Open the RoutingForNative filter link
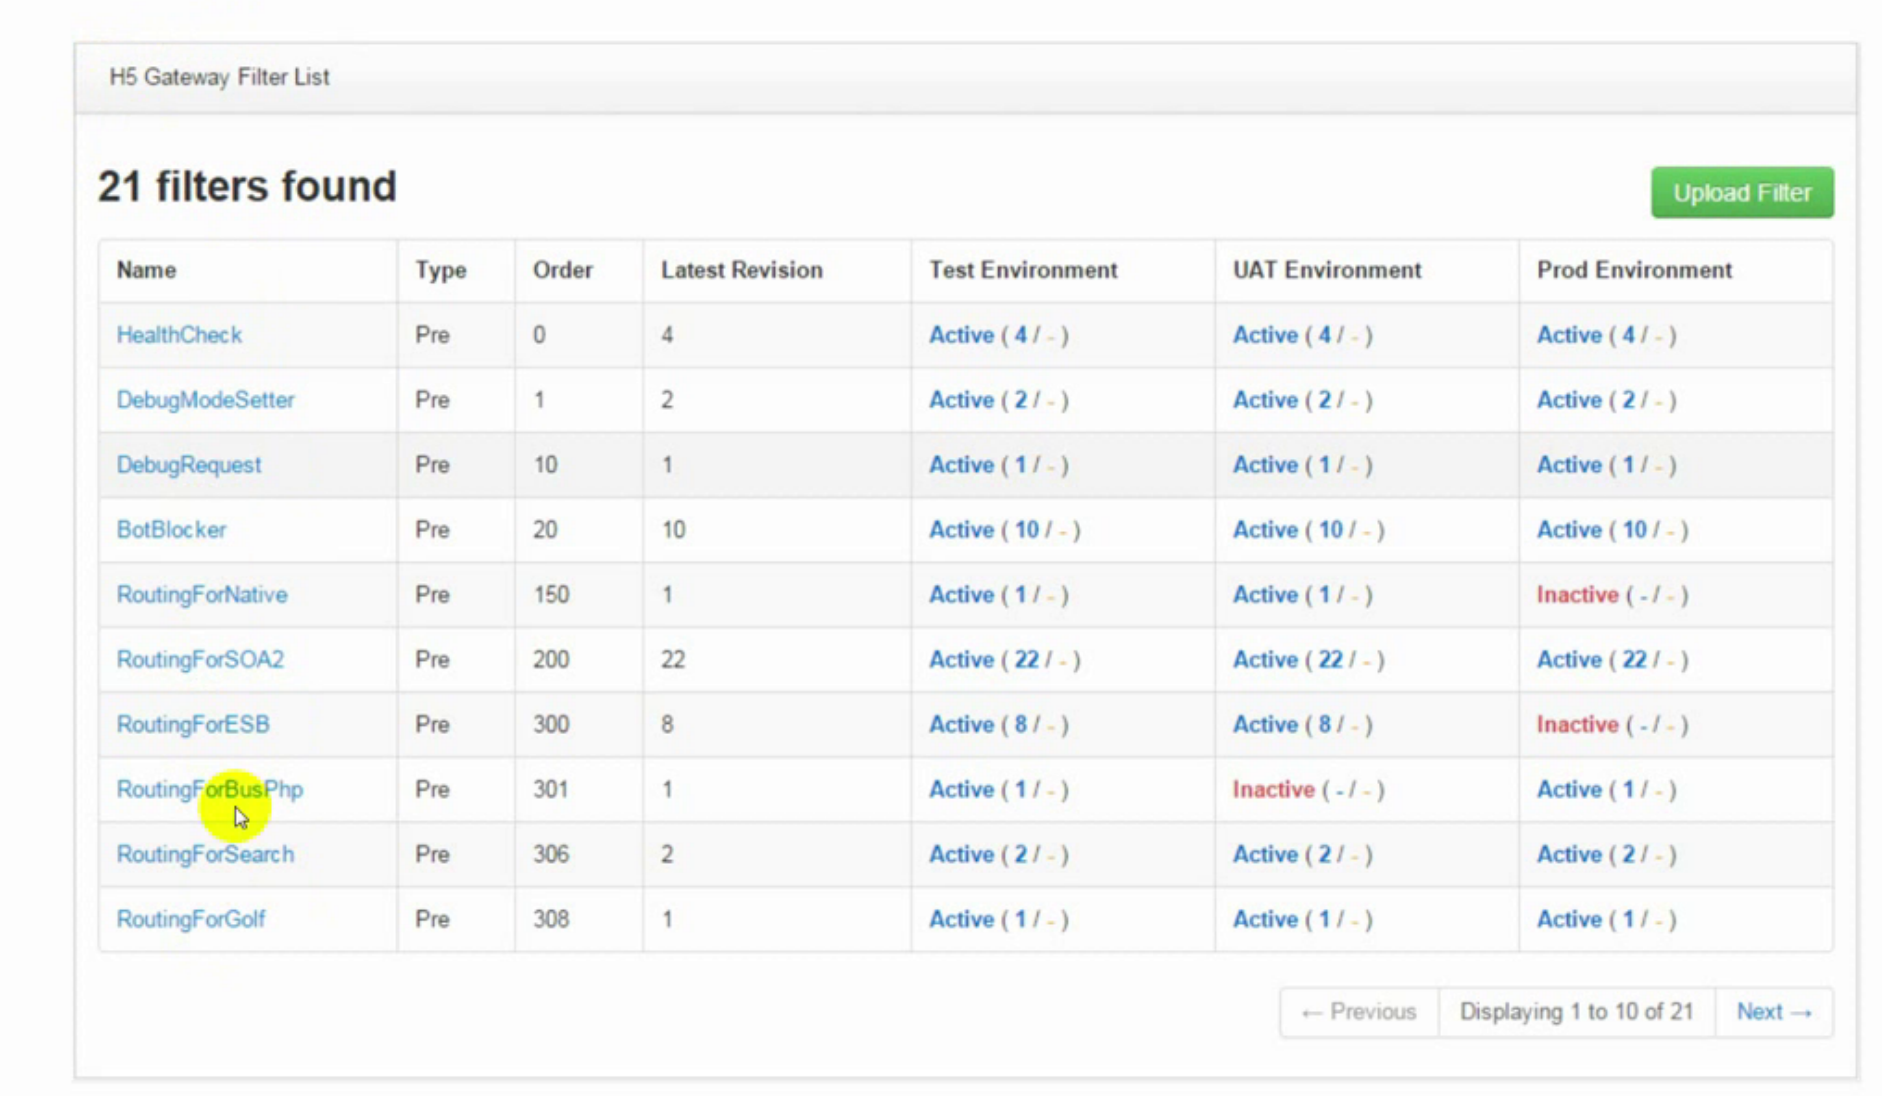The image size is (1882, 1096). (x=201, y=595)
